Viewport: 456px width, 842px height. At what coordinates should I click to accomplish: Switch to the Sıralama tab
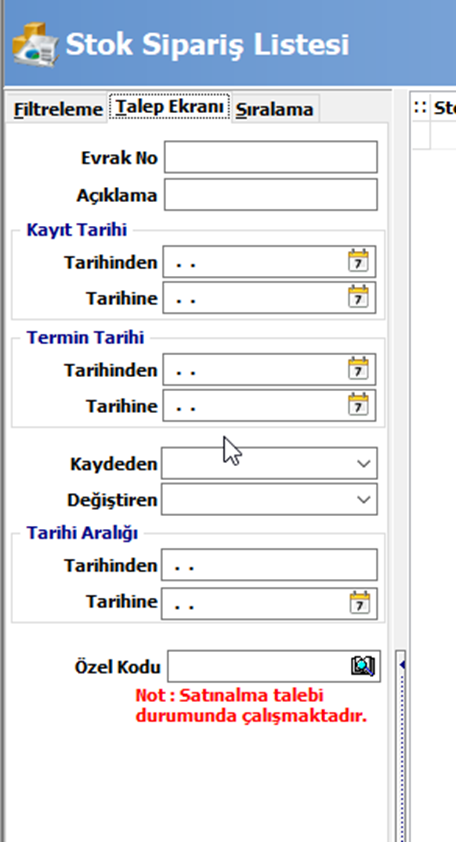(x=275, y=110)
